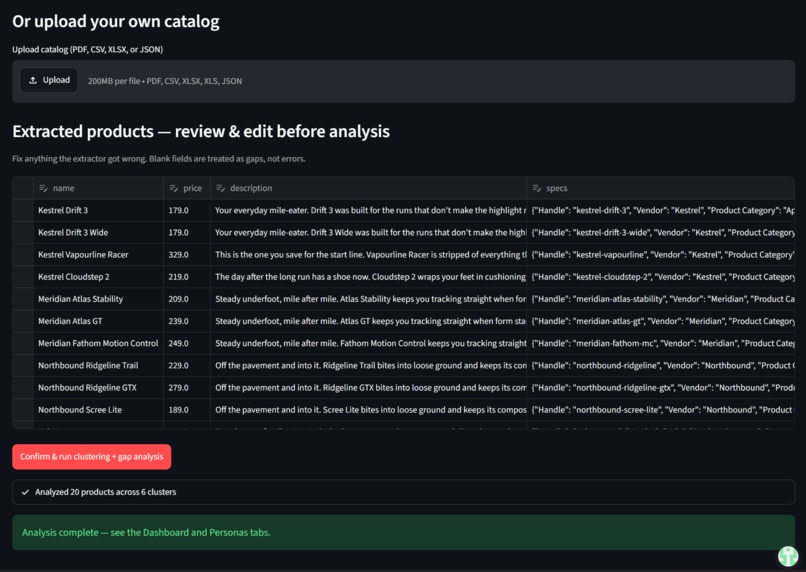806x572 pixels.
Task: Click the 219.0 price cell
Action: click(187, 276)
